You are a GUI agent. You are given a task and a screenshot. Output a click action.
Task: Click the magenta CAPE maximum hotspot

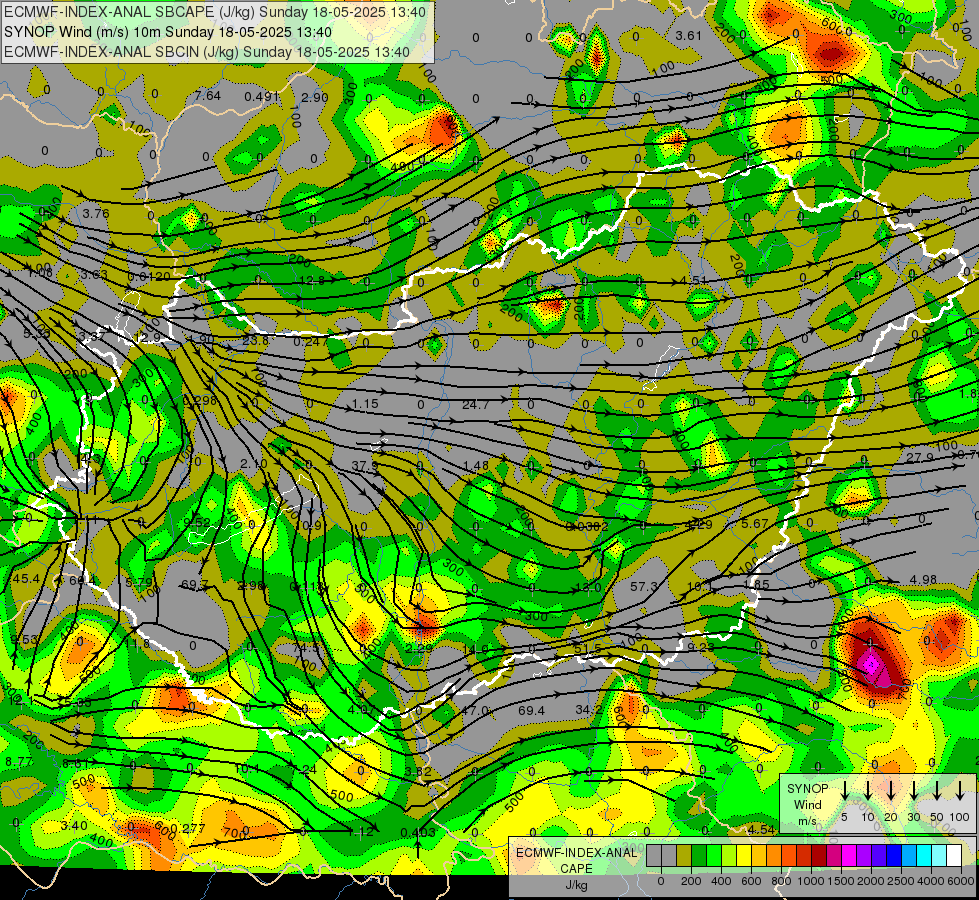(872, 665)
